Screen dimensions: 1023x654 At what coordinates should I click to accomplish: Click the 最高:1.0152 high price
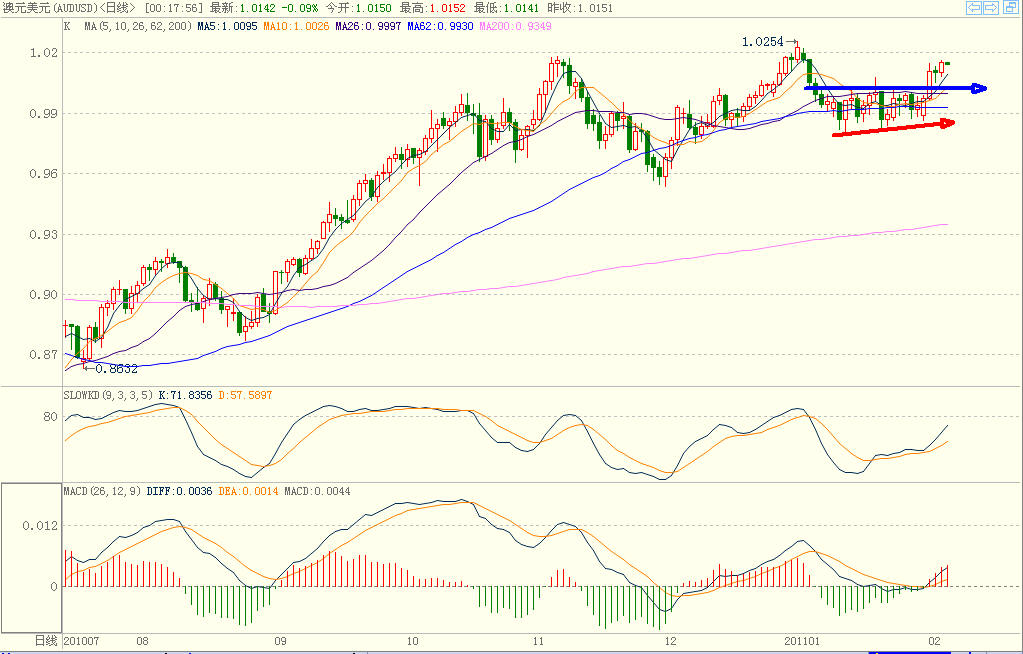coord(433,8)
